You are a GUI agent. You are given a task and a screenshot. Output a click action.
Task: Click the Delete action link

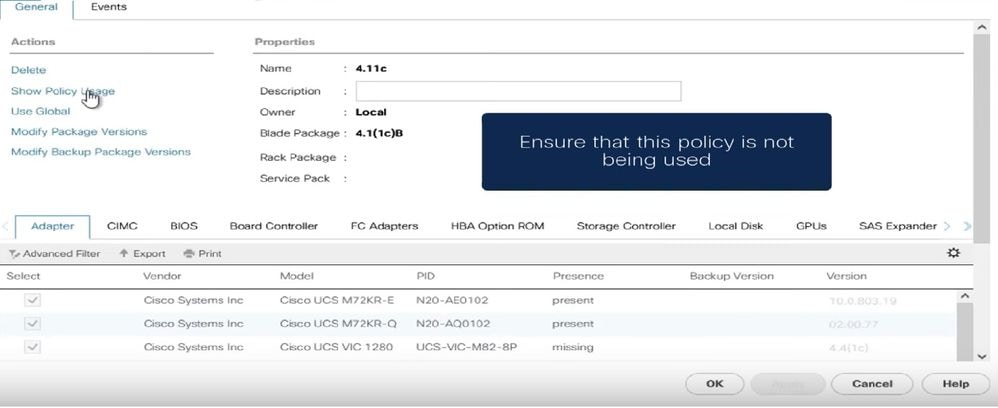click(29, 70)
